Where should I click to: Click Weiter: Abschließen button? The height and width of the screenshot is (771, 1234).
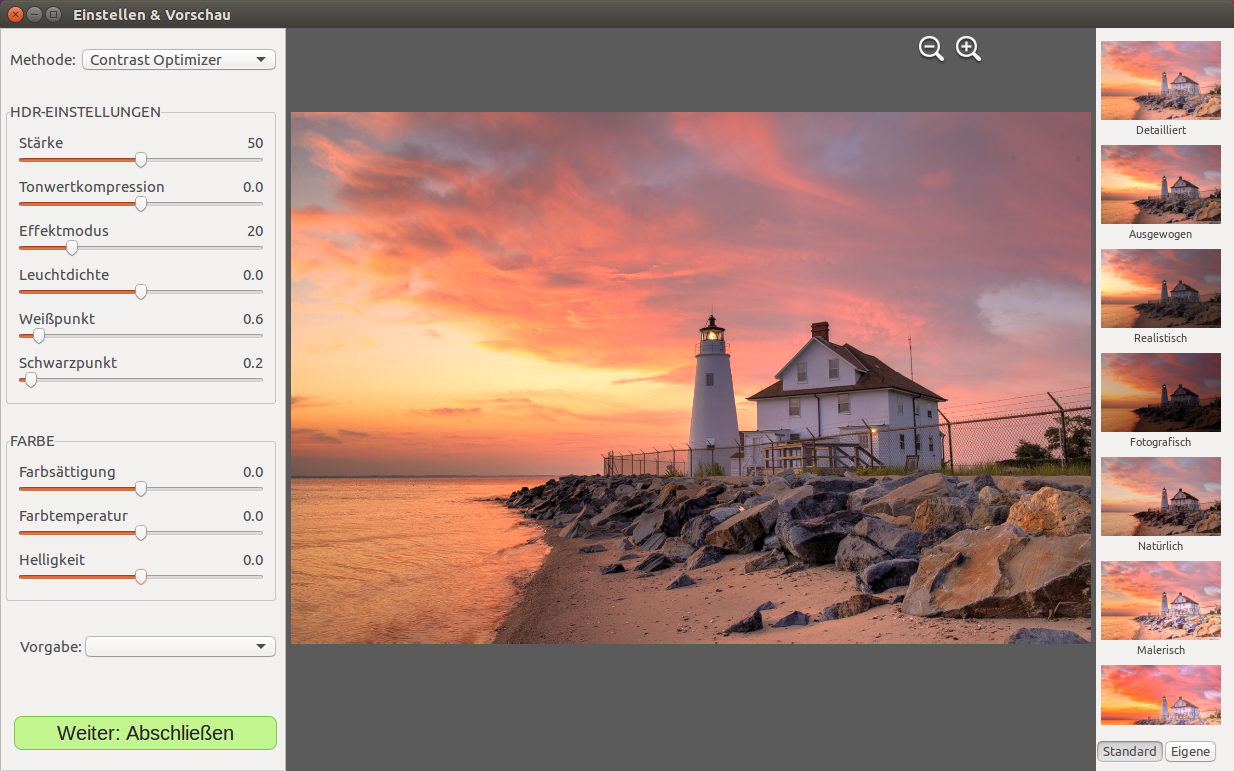pos(145,733)
